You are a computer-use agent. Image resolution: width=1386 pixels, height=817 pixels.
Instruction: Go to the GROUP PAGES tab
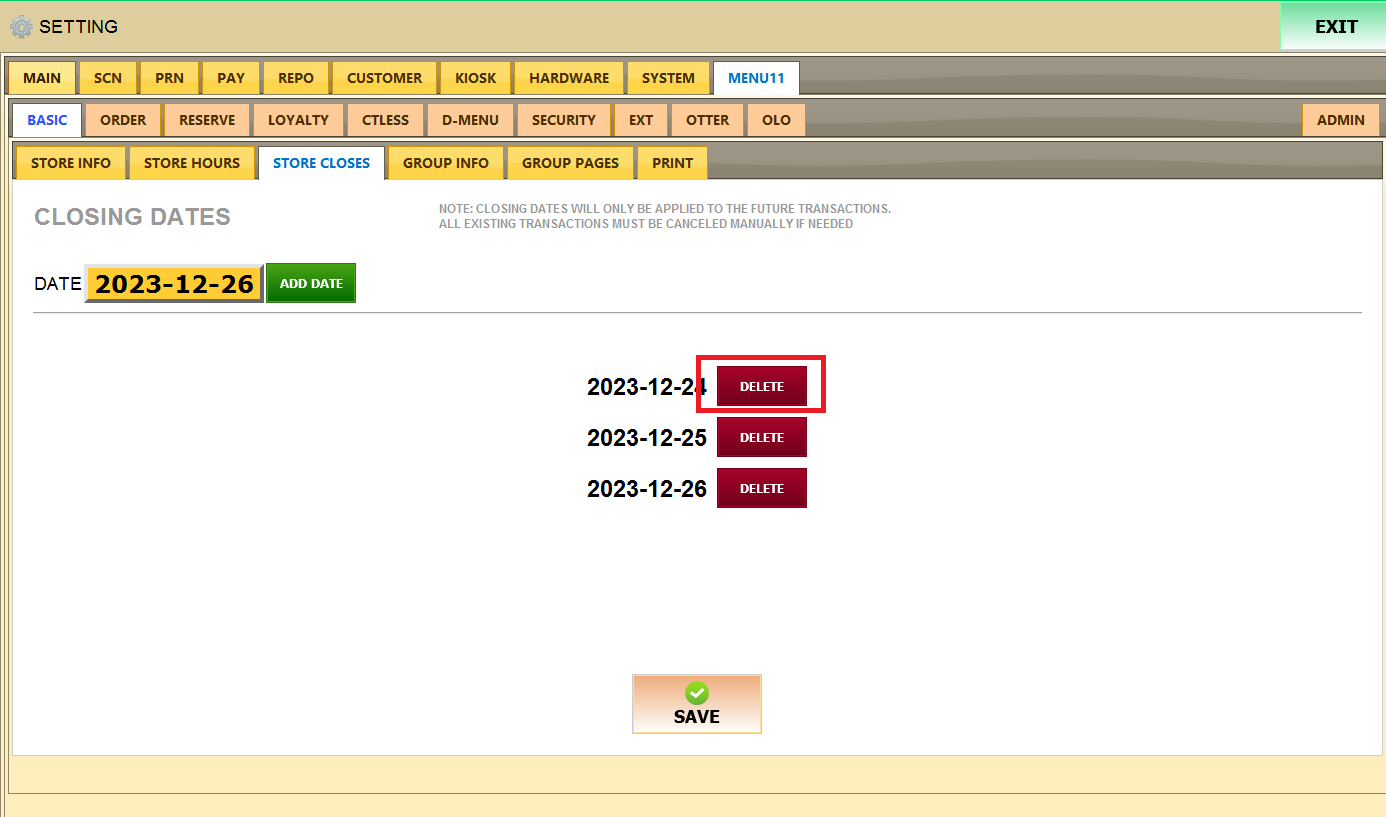pyautogui.click(x=570, y=163)
